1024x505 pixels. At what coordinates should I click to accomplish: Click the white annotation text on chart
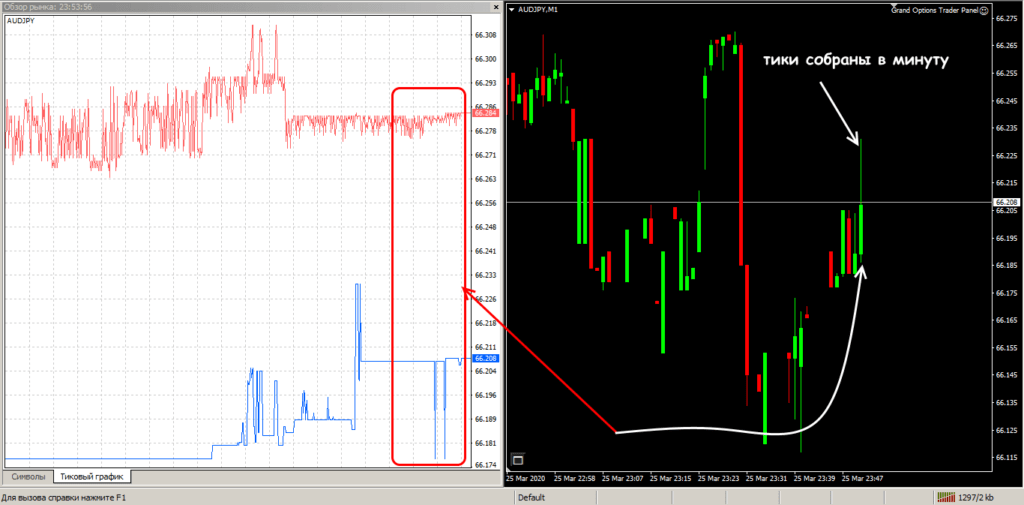pos(854,61)
